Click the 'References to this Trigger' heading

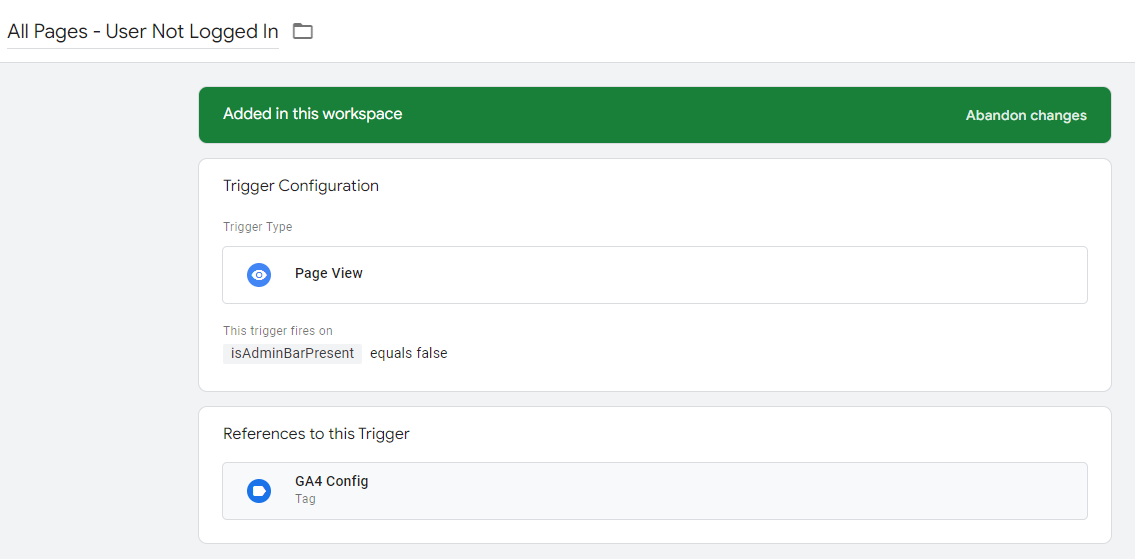pyautogui.click(x=316, y=434)
